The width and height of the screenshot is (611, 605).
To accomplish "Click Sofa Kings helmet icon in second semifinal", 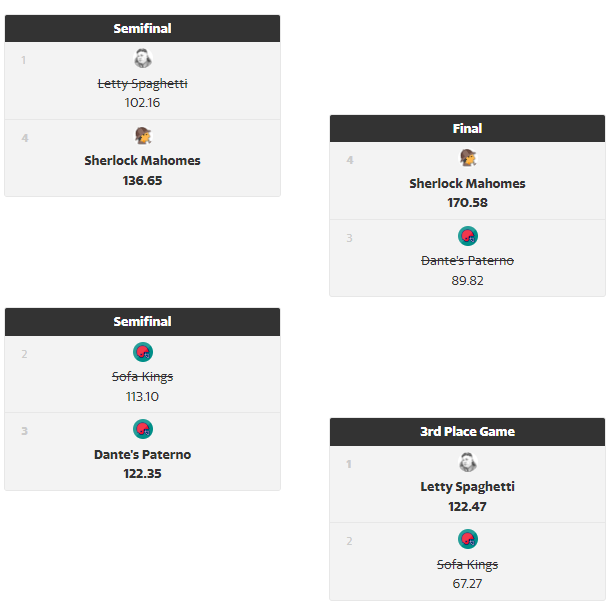I will pyautogui.click(x=143, y=352).
